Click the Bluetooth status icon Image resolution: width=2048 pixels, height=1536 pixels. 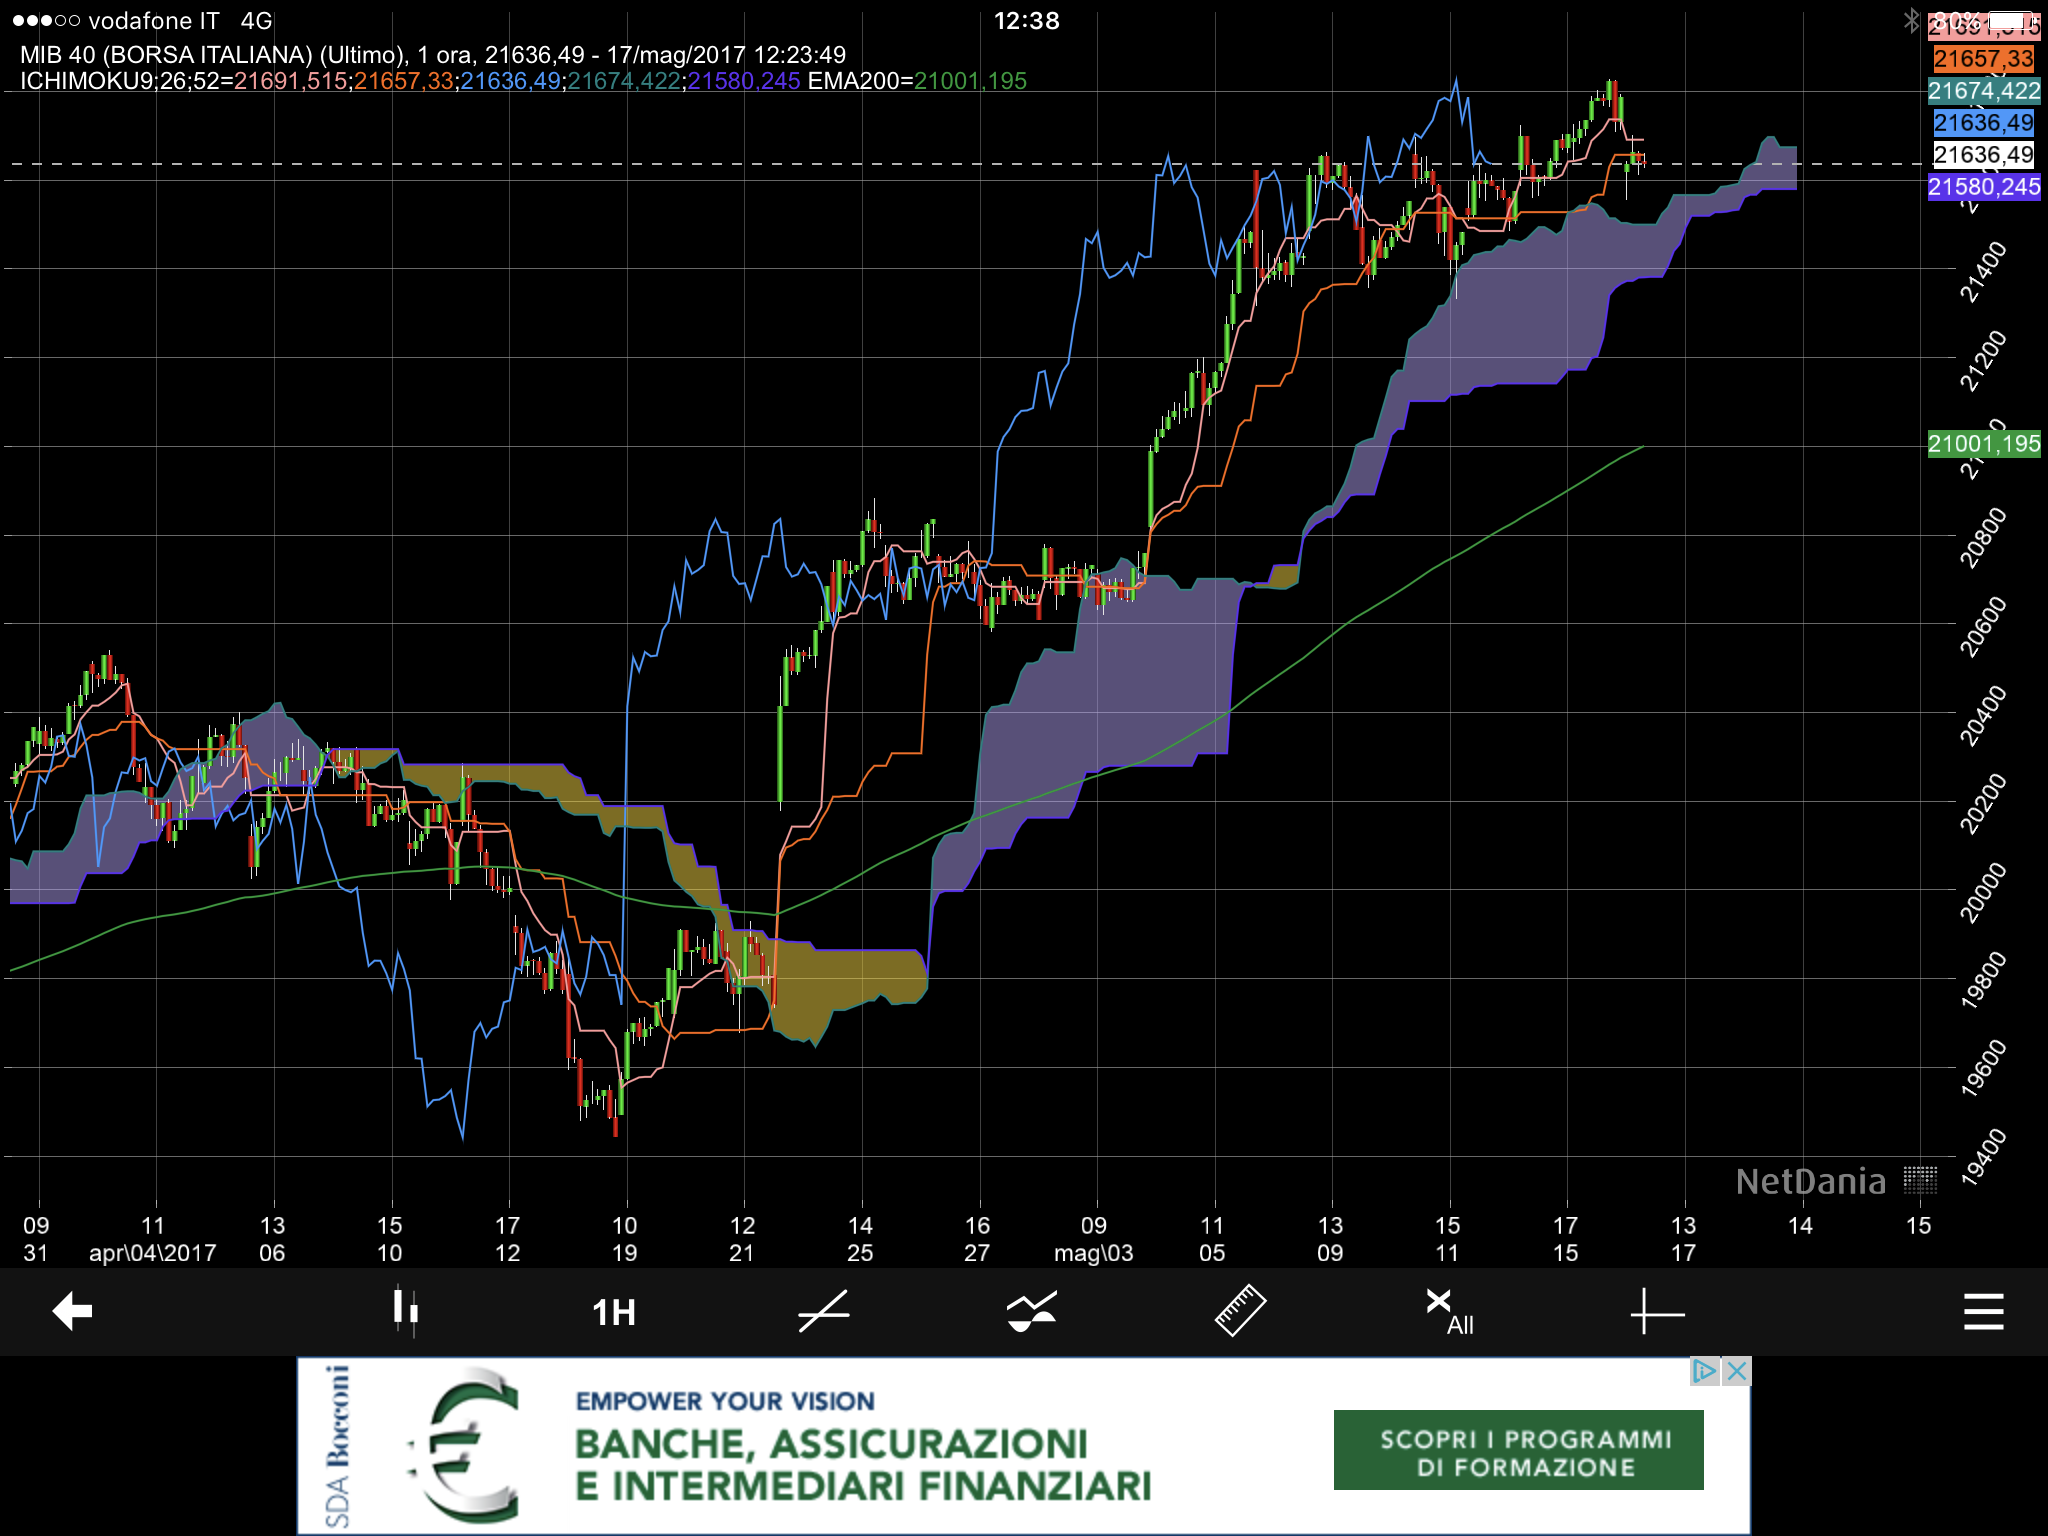[1912, 21]
